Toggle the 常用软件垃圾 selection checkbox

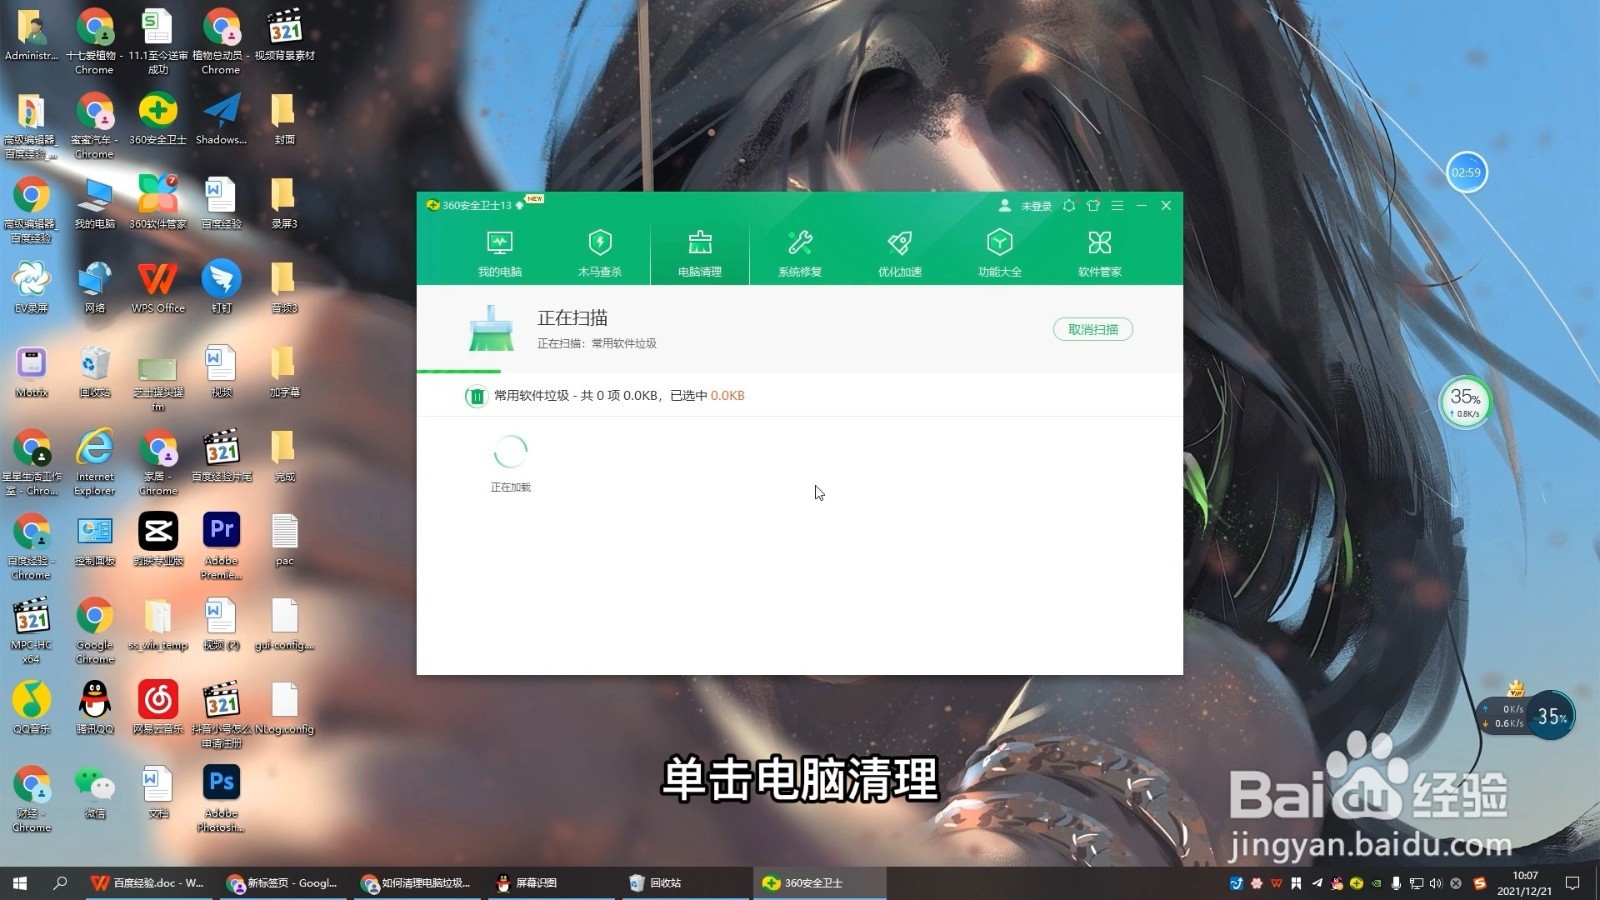point(477,395)
